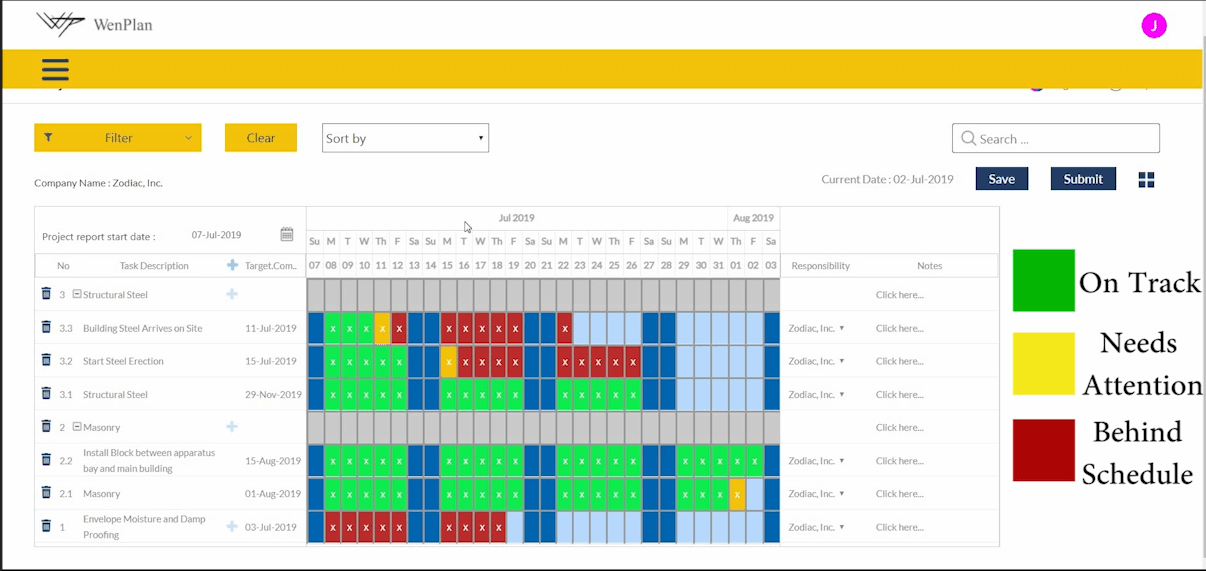
Task: Open the calendar date picker icon
Action: click(x=287, y=235)
